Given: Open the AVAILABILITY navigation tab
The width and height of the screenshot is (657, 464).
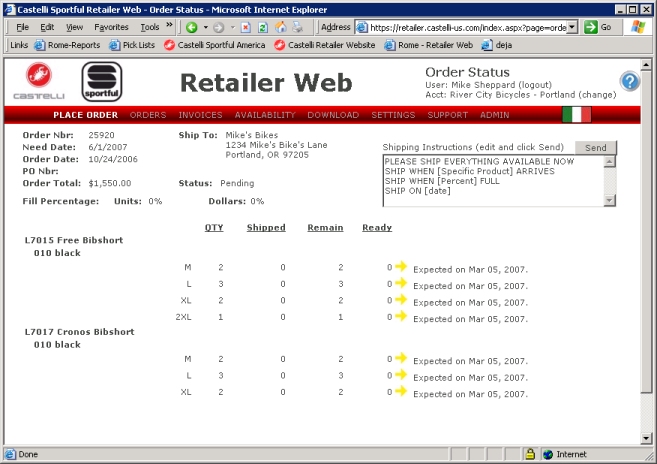Looking at the screenshot, I should [264, 115].
